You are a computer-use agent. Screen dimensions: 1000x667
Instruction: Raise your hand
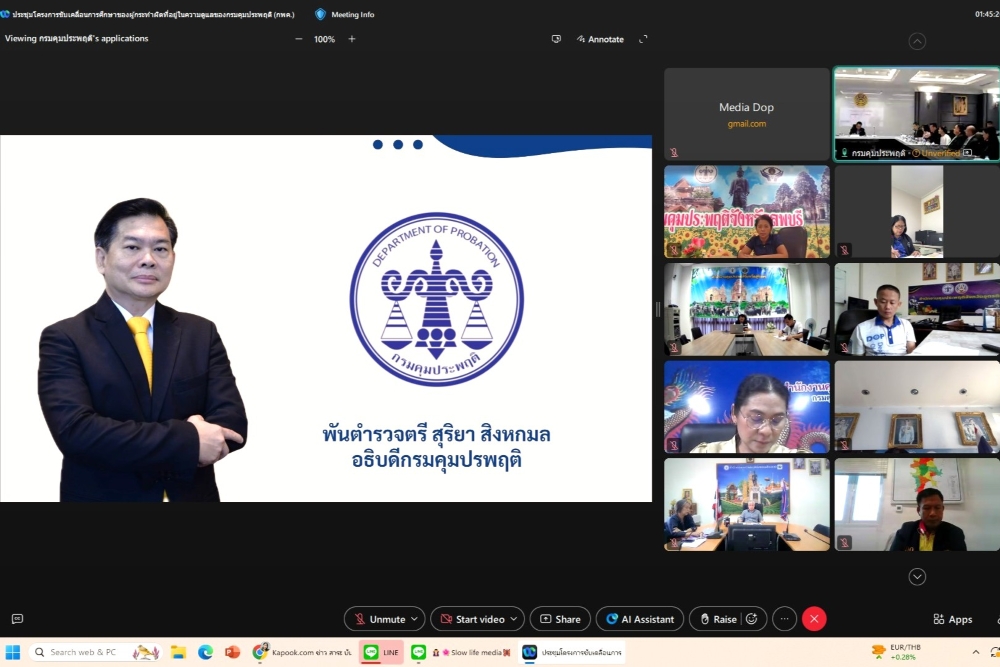tap(718, 619)
